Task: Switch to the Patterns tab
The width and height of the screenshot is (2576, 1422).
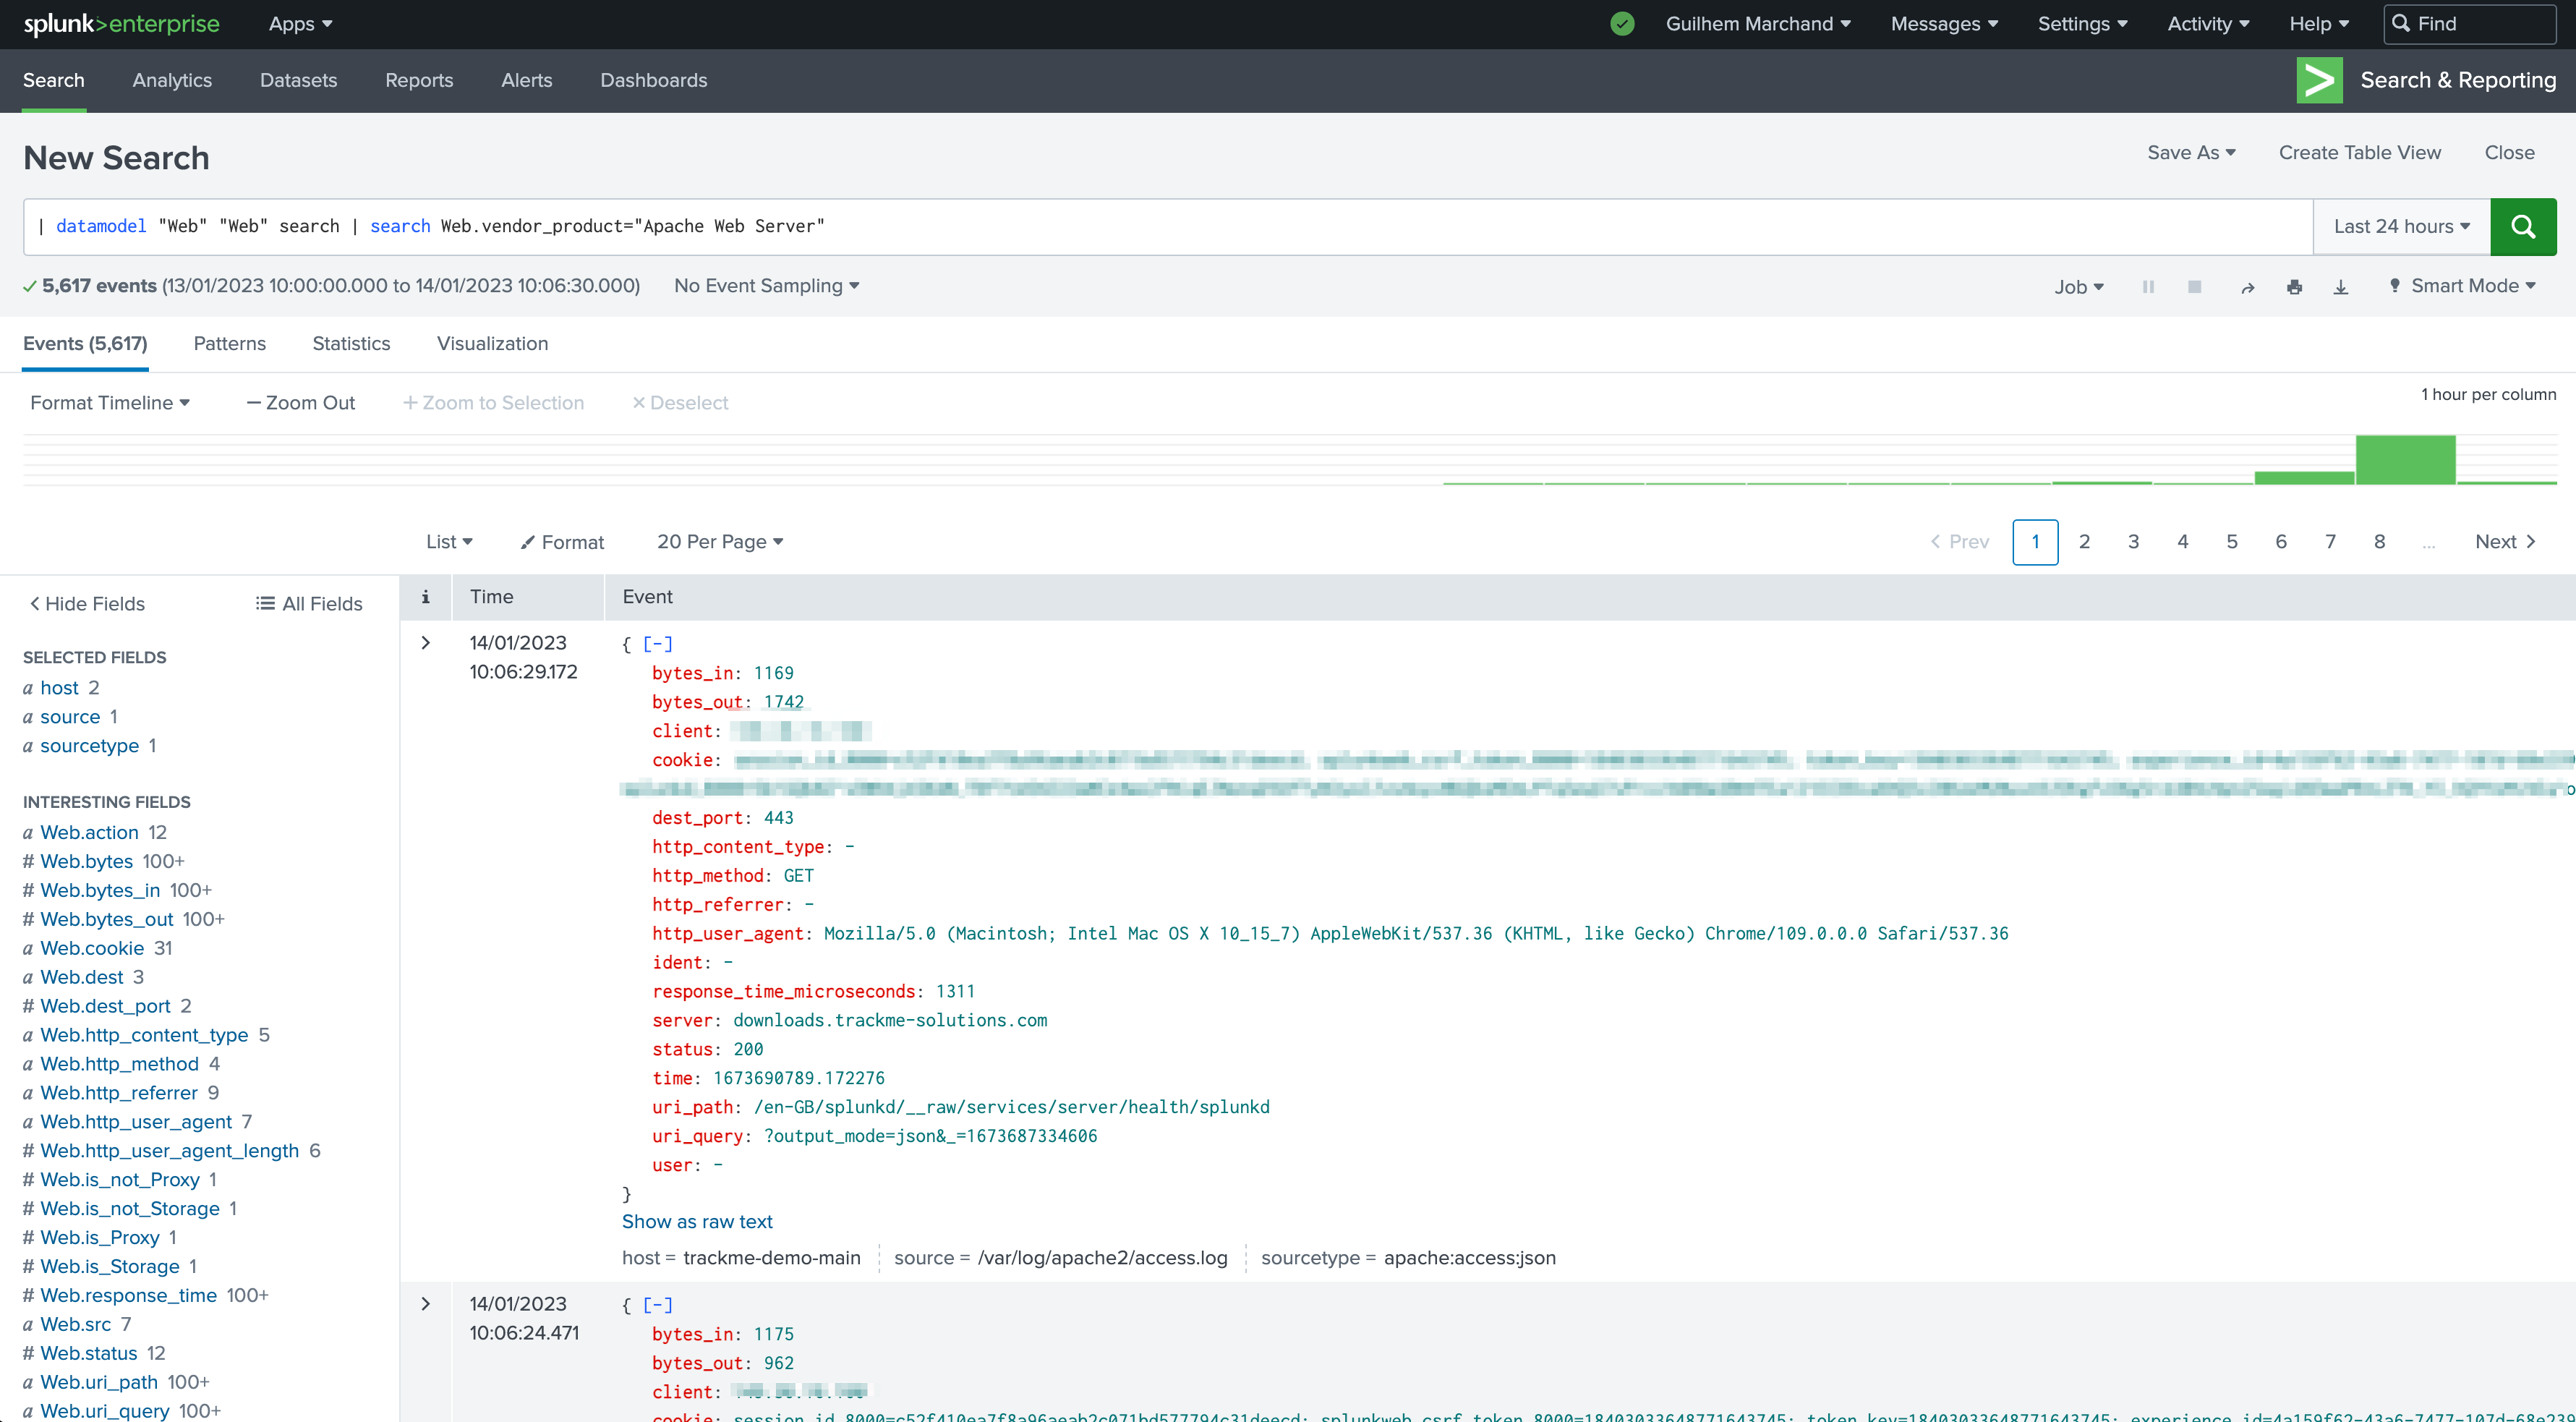Action: [x=229, y=344]
